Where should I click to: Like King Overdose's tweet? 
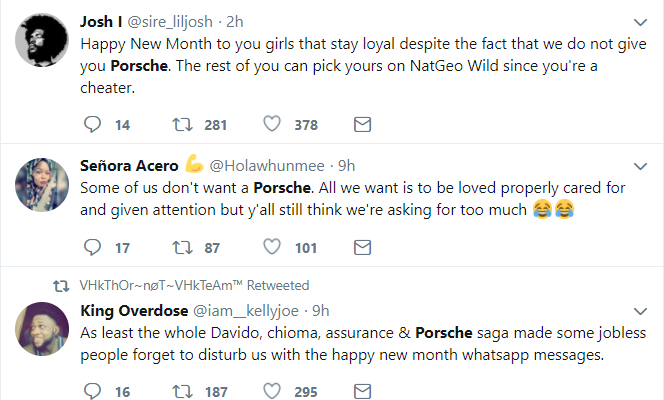272,391
